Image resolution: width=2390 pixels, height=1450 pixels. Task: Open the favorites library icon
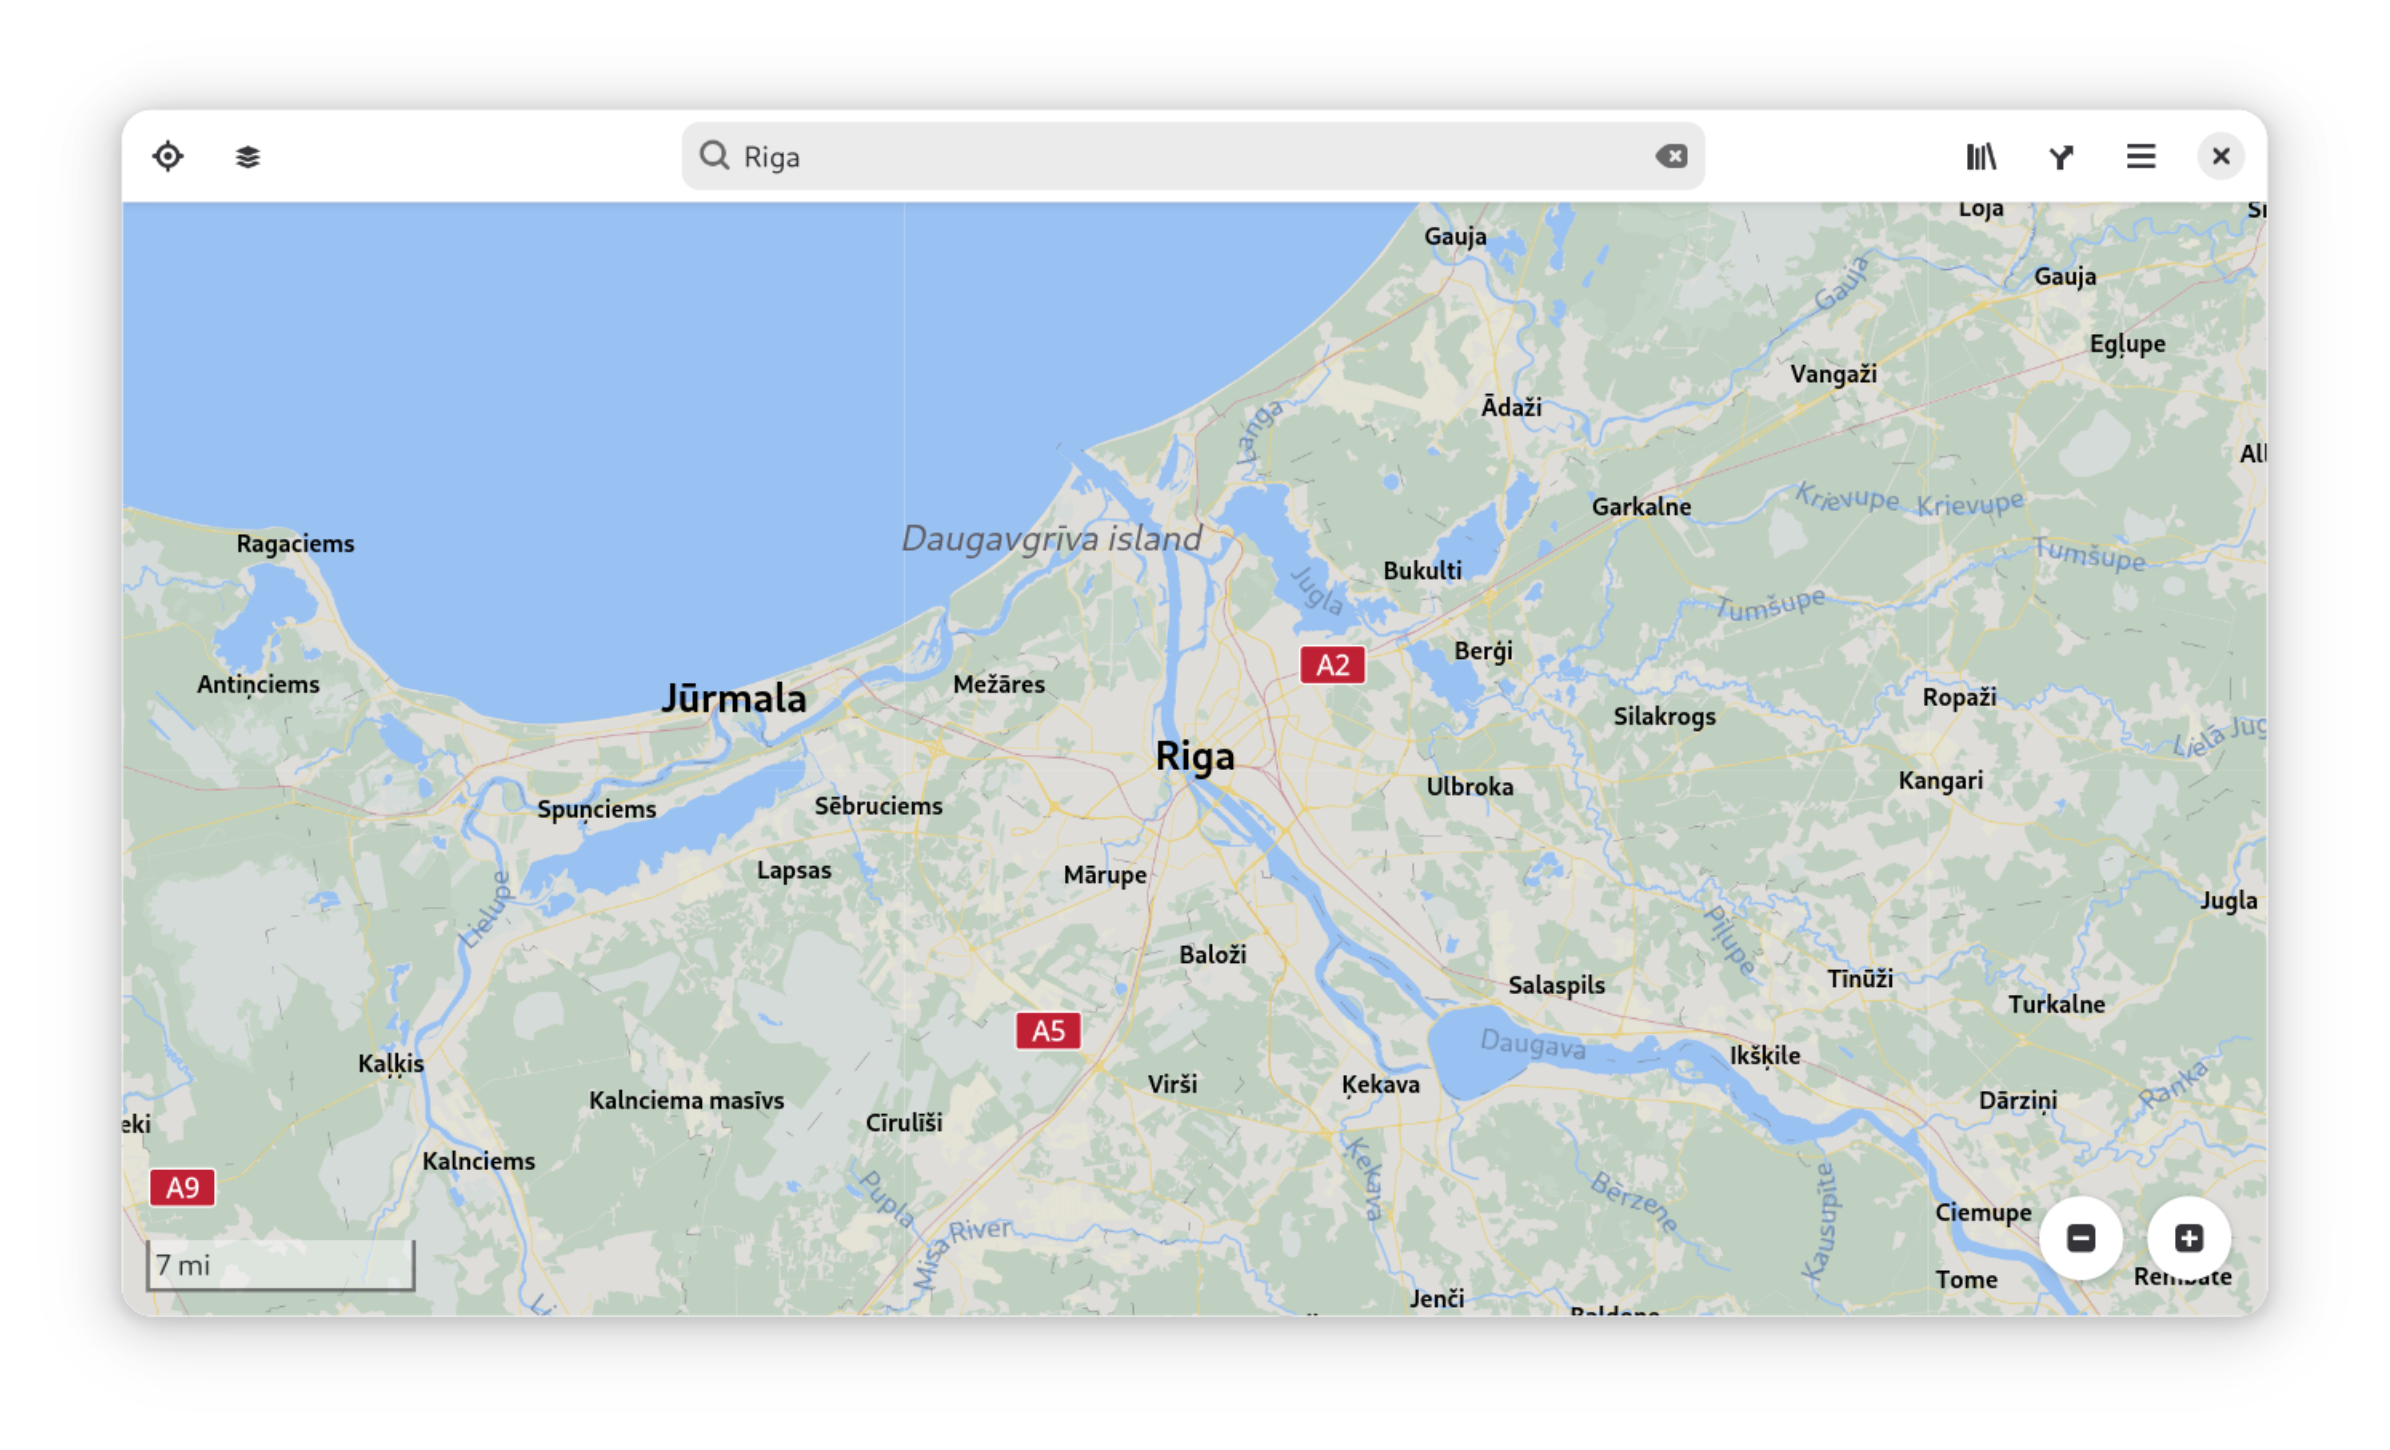point(1981,157)
